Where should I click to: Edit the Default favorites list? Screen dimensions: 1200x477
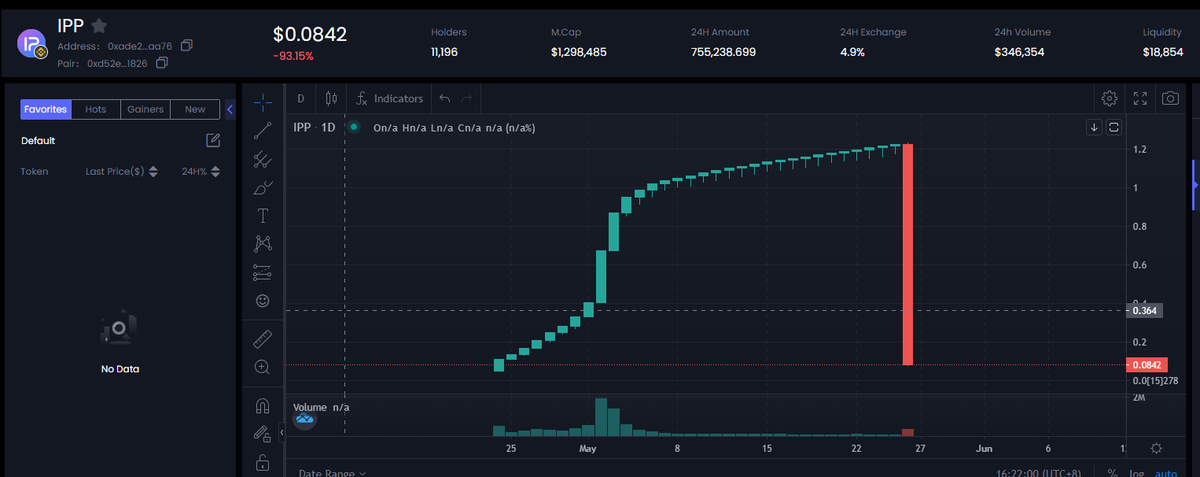coord(213,140)
